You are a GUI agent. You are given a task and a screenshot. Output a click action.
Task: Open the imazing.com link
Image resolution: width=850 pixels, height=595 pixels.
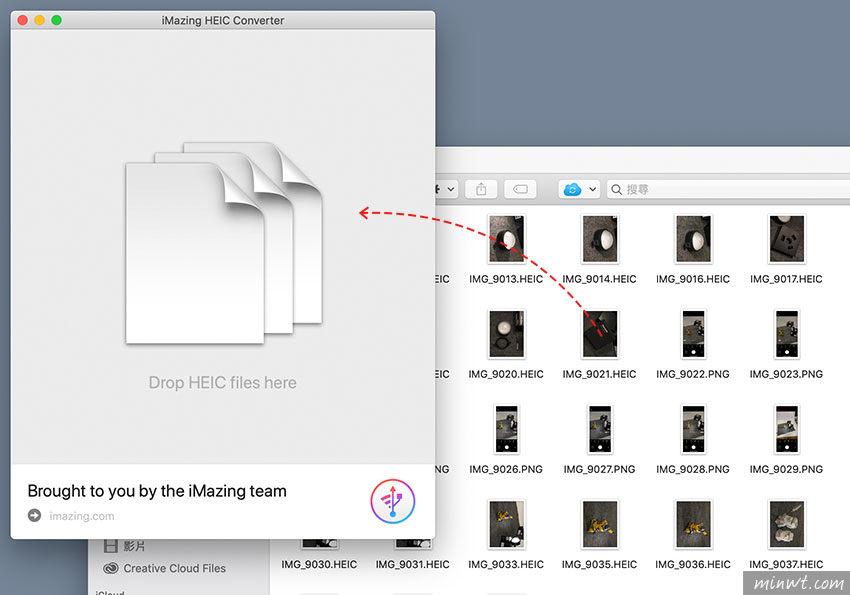tap(82, 516)
